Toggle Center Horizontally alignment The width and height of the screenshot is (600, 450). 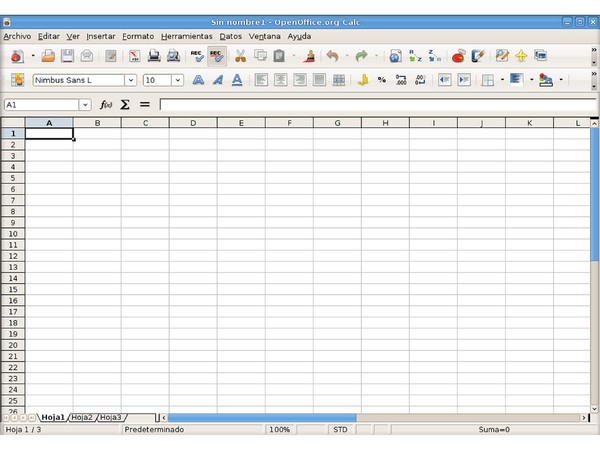(x=280, y=80)
